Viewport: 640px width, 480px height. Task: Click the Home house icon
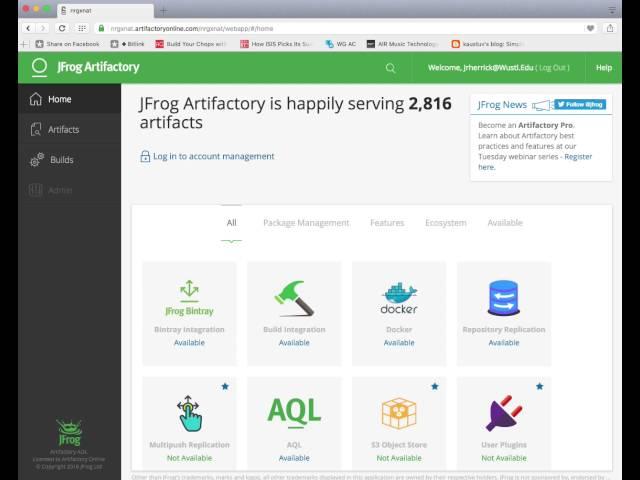click(x=36, y=99)
